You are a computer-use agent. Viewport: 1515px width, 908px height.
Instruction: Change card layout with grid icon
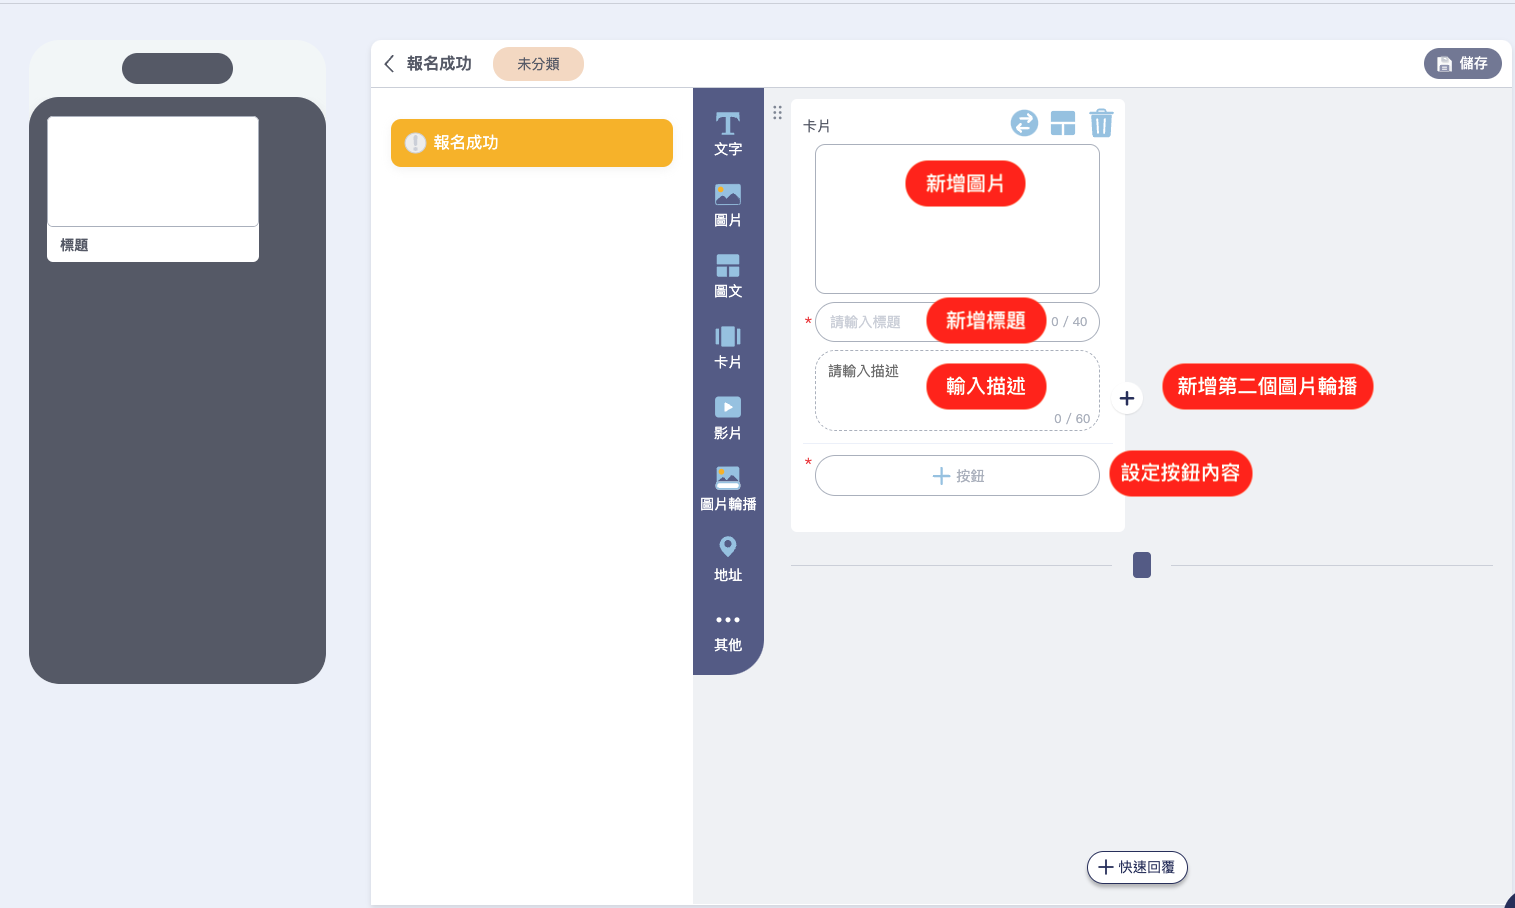[1063, 123]
